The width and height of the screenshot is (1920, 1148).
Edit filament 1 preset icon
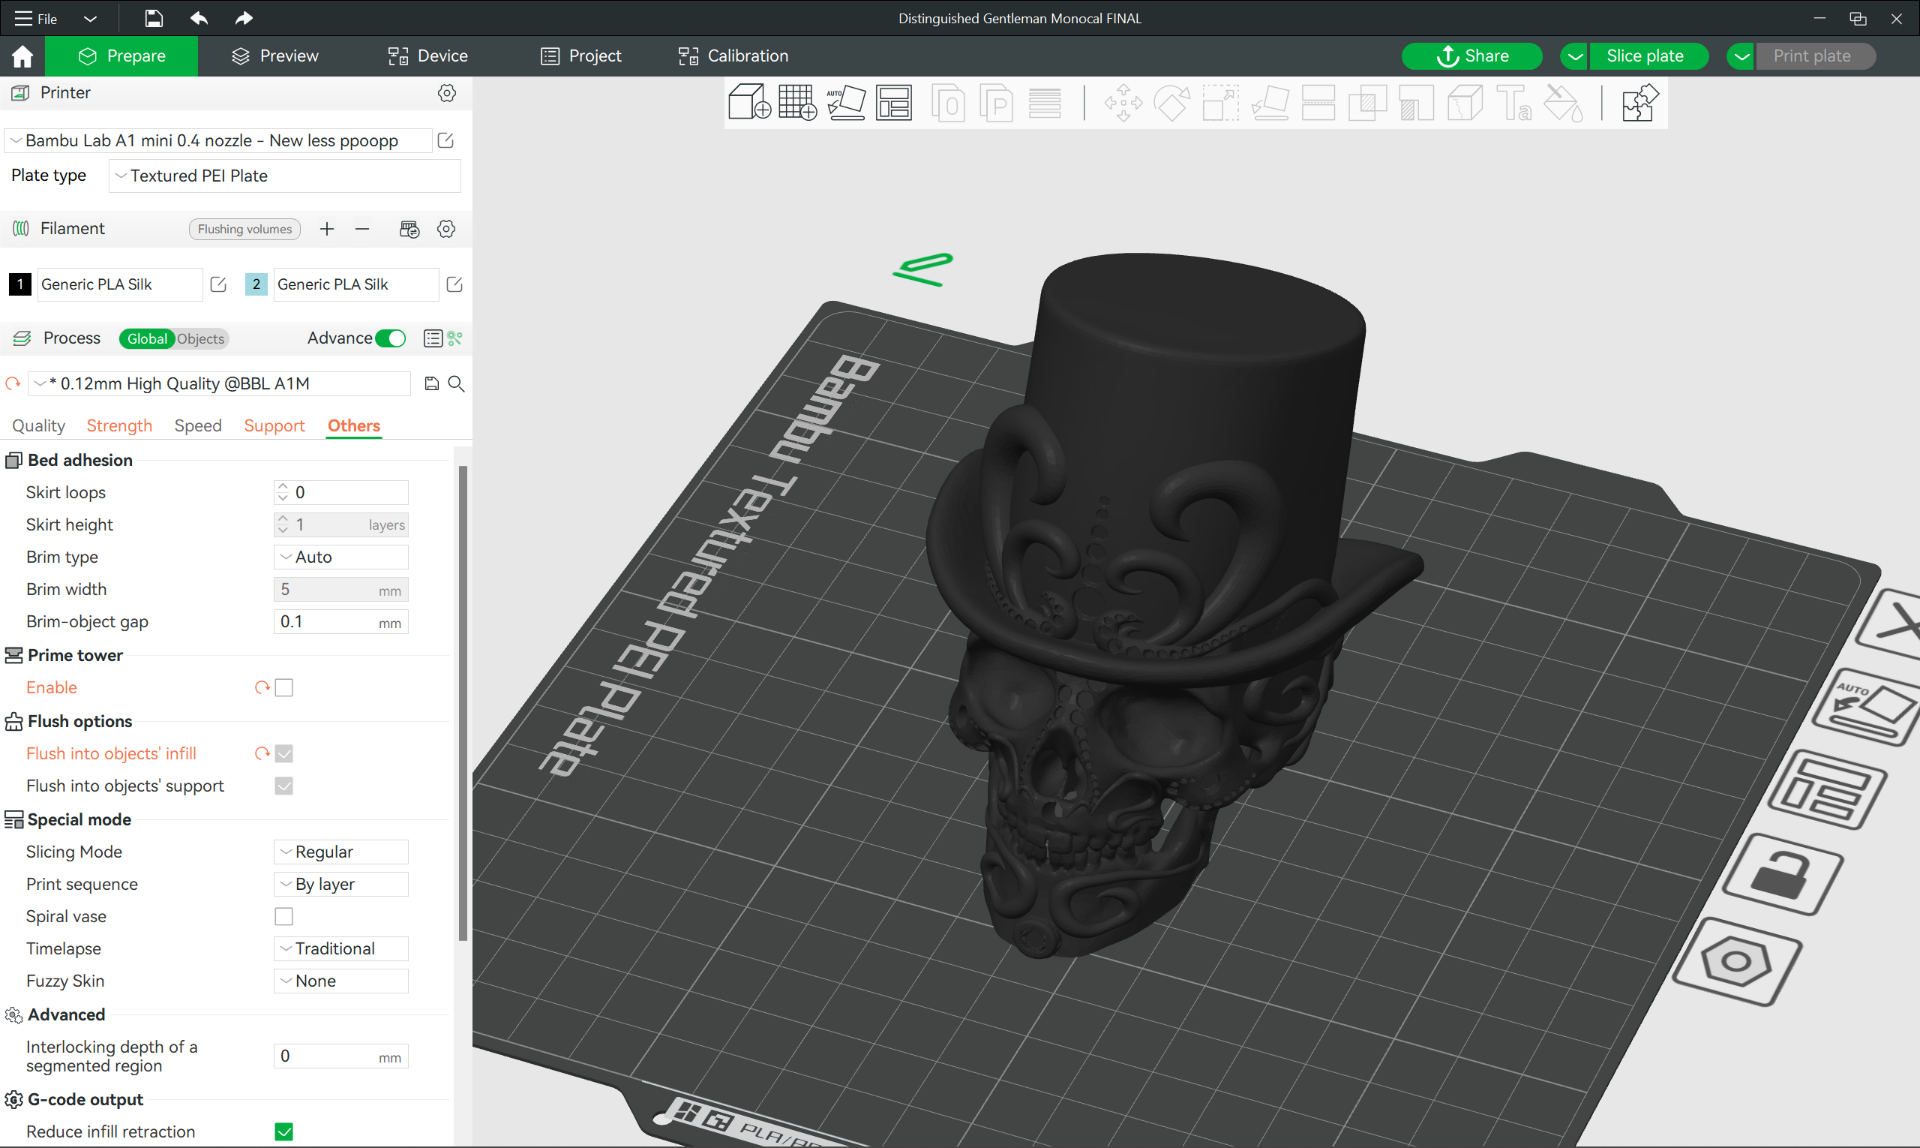(x=218, y=285)
